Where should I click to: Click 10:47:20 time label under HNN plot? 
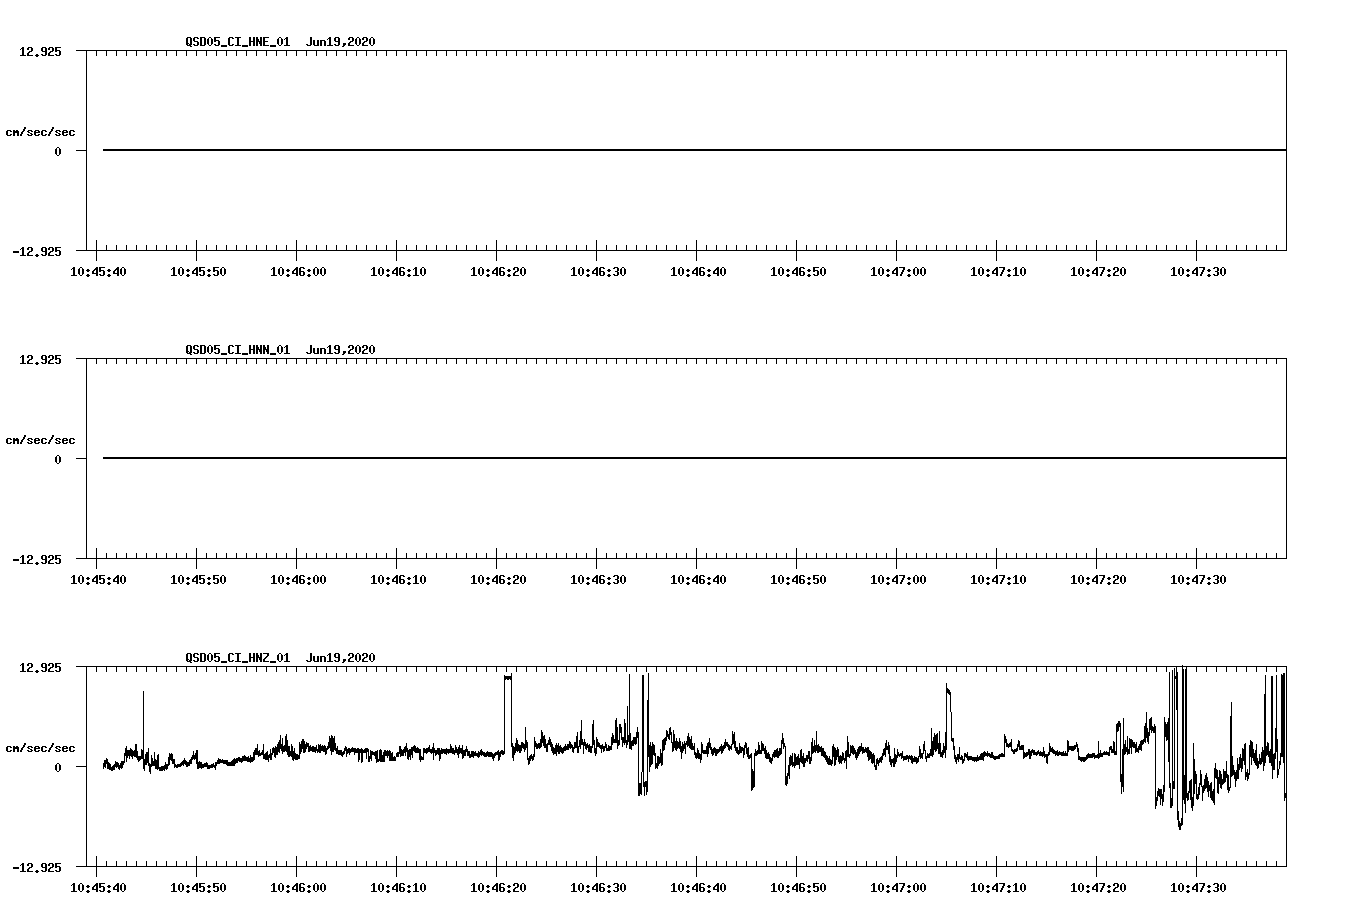pyautogui.click(x=1098, y=580)
